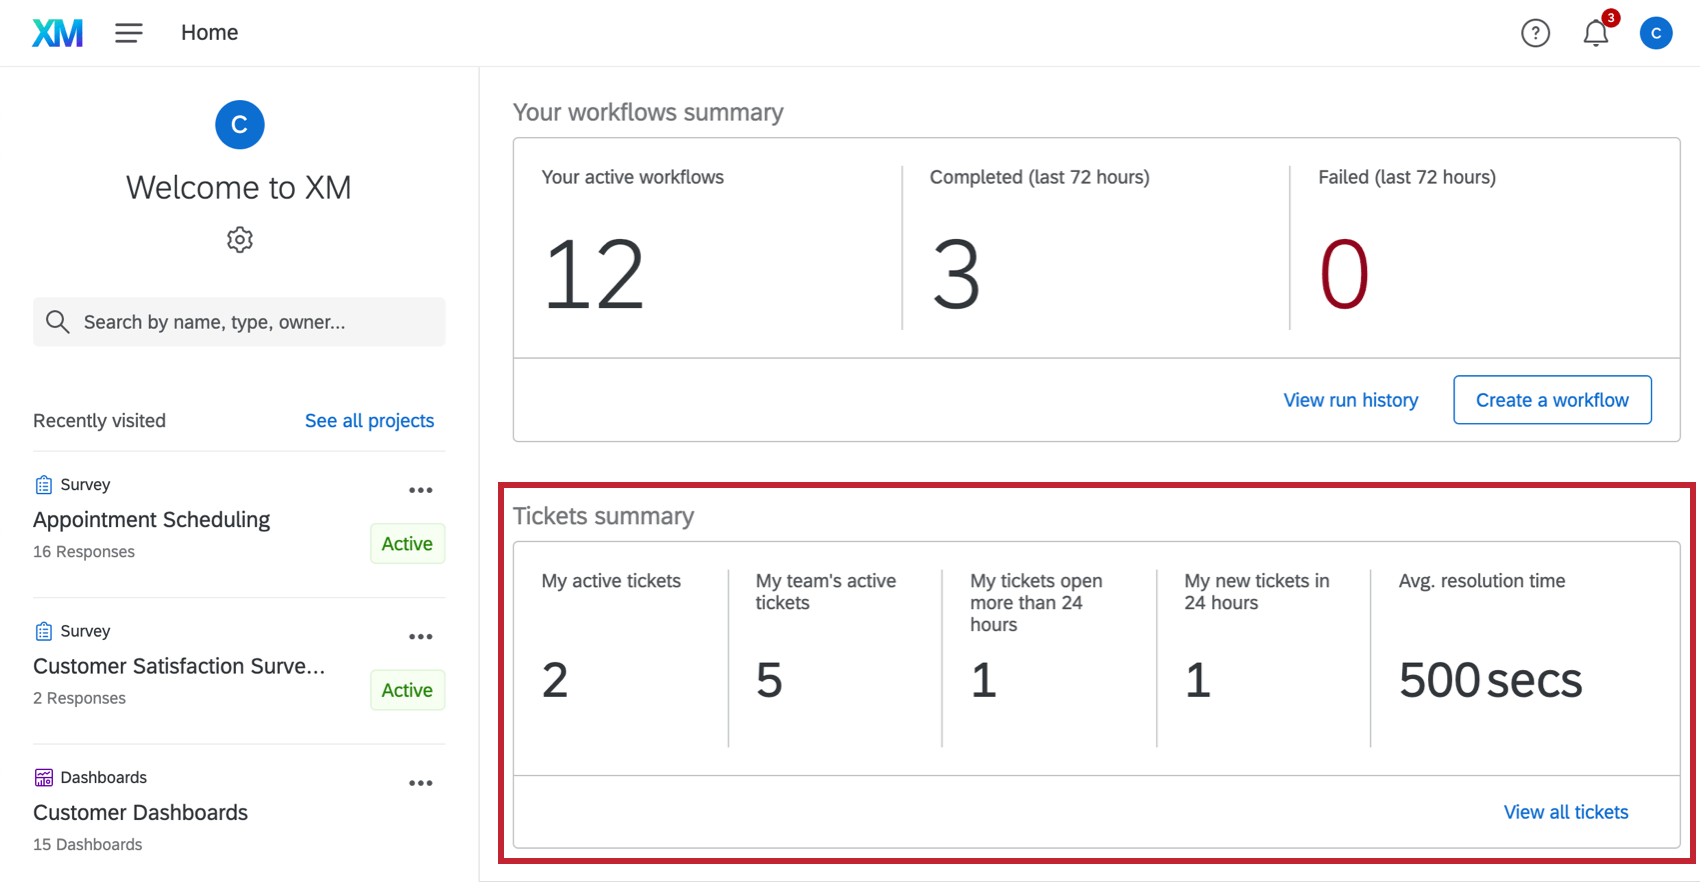Open the help question mark icon
This screenshot has height=882, width=1700.
click(x=1535, y=33)
